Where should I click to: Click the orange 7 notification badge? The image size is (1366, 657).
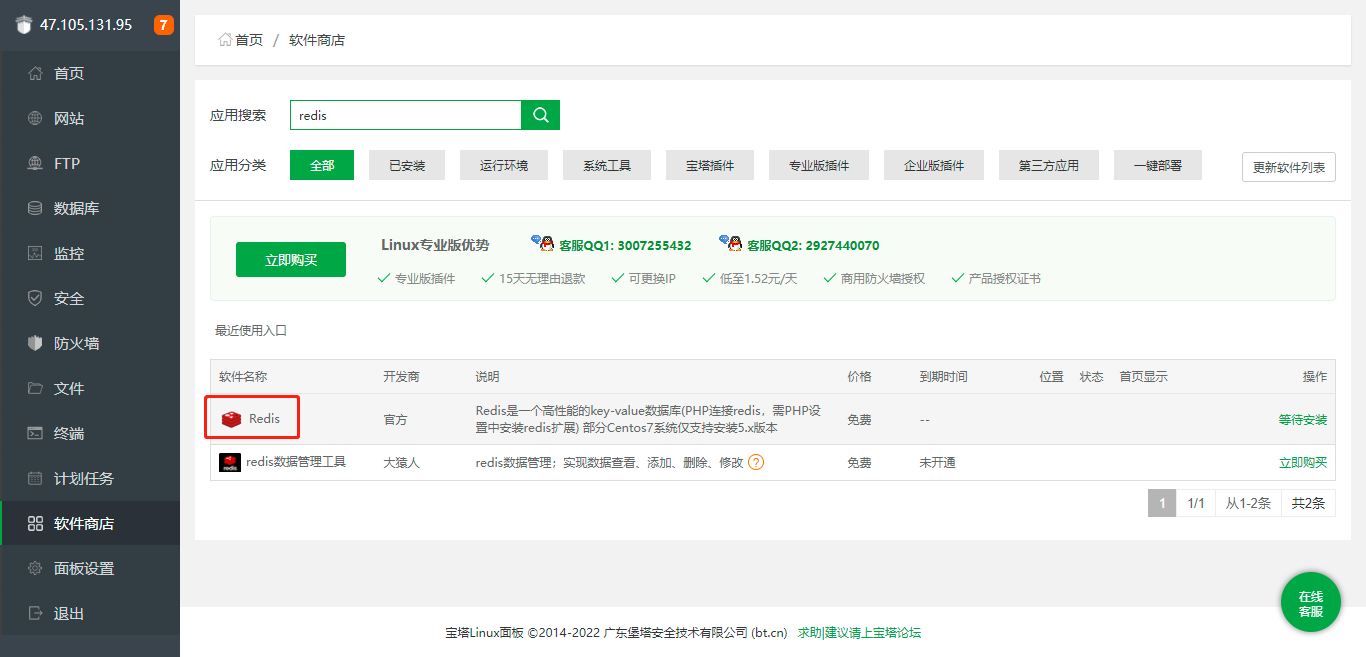click(163, 25)
